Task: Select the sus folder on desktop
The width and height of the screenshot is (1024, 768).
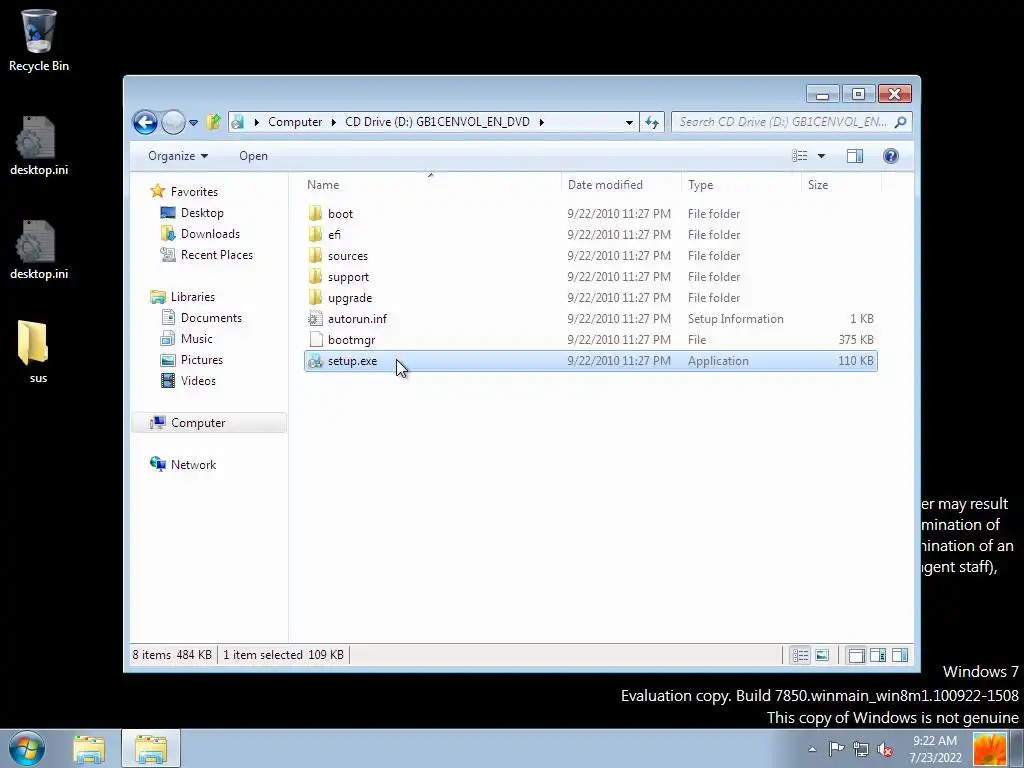Action: coord(33,353)
